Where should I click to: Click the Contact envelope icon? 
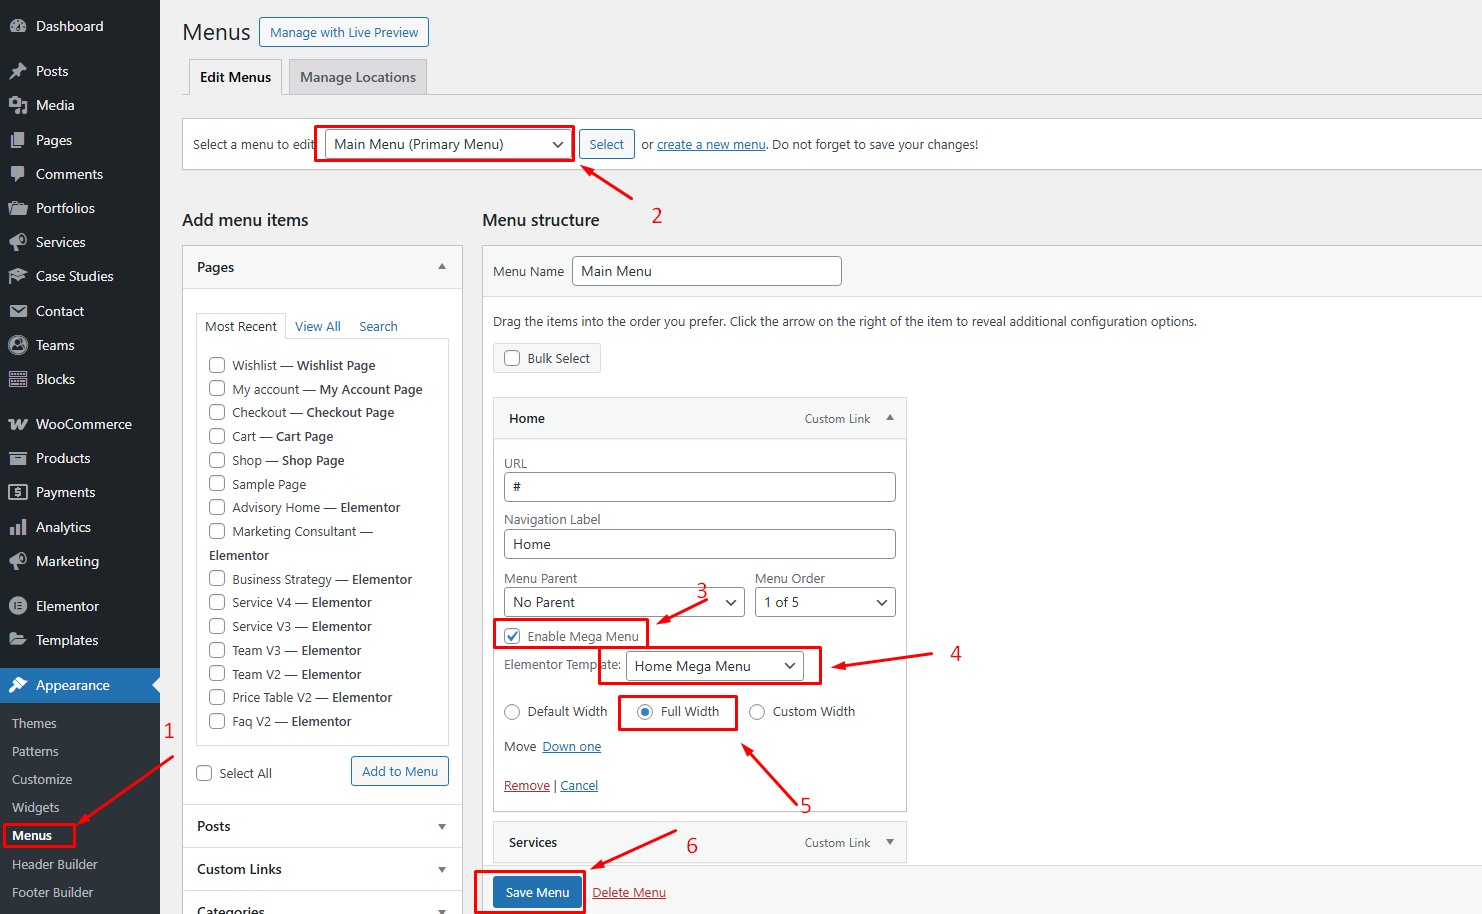(18, 311)
